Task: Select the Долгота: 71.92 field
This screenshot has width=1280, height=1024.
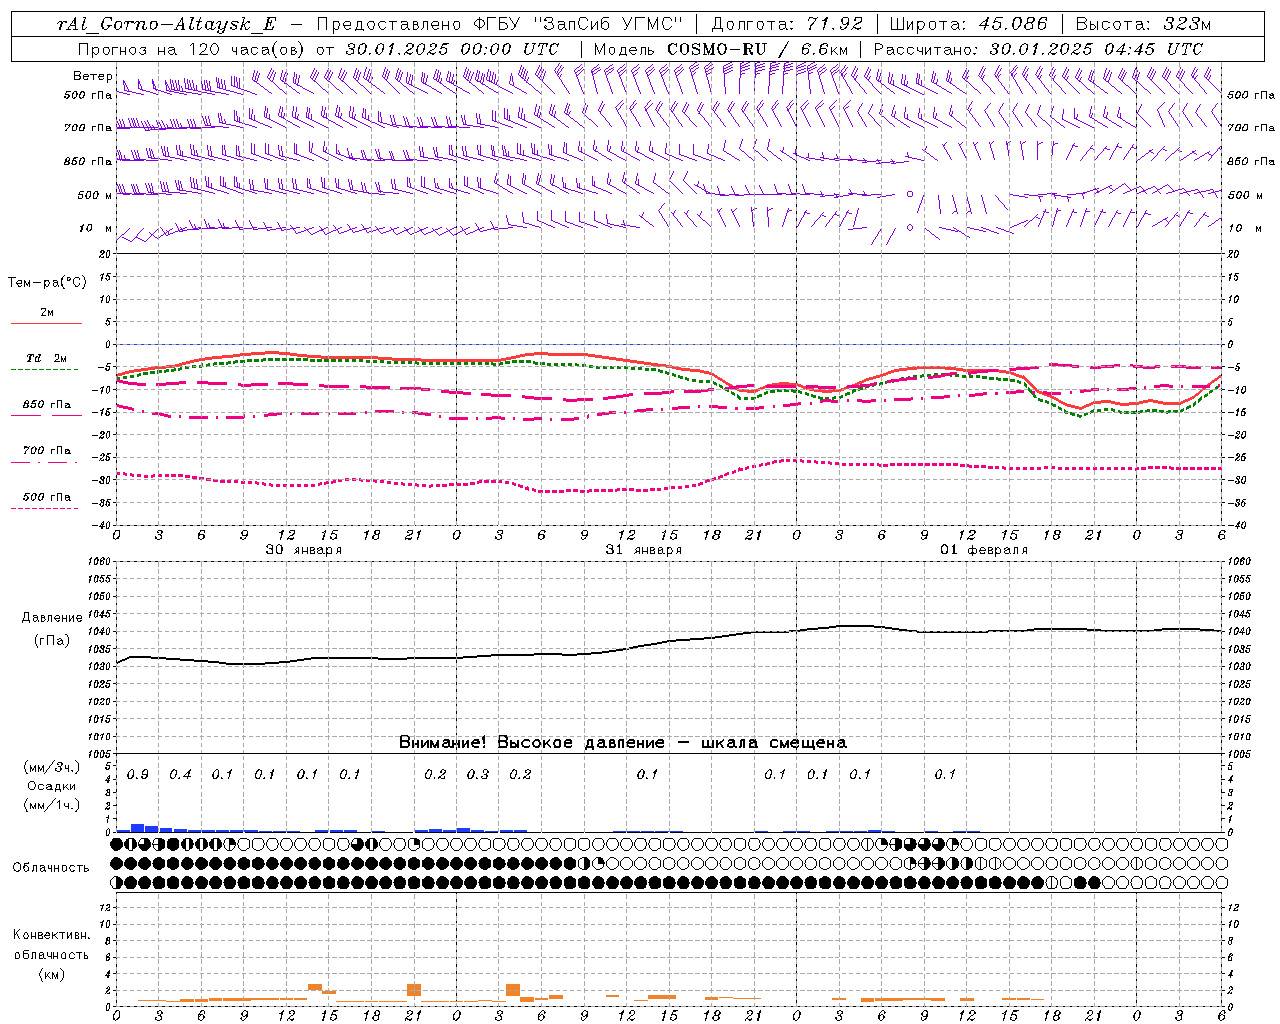Action: pyautogui.click(x=787, y=24)
